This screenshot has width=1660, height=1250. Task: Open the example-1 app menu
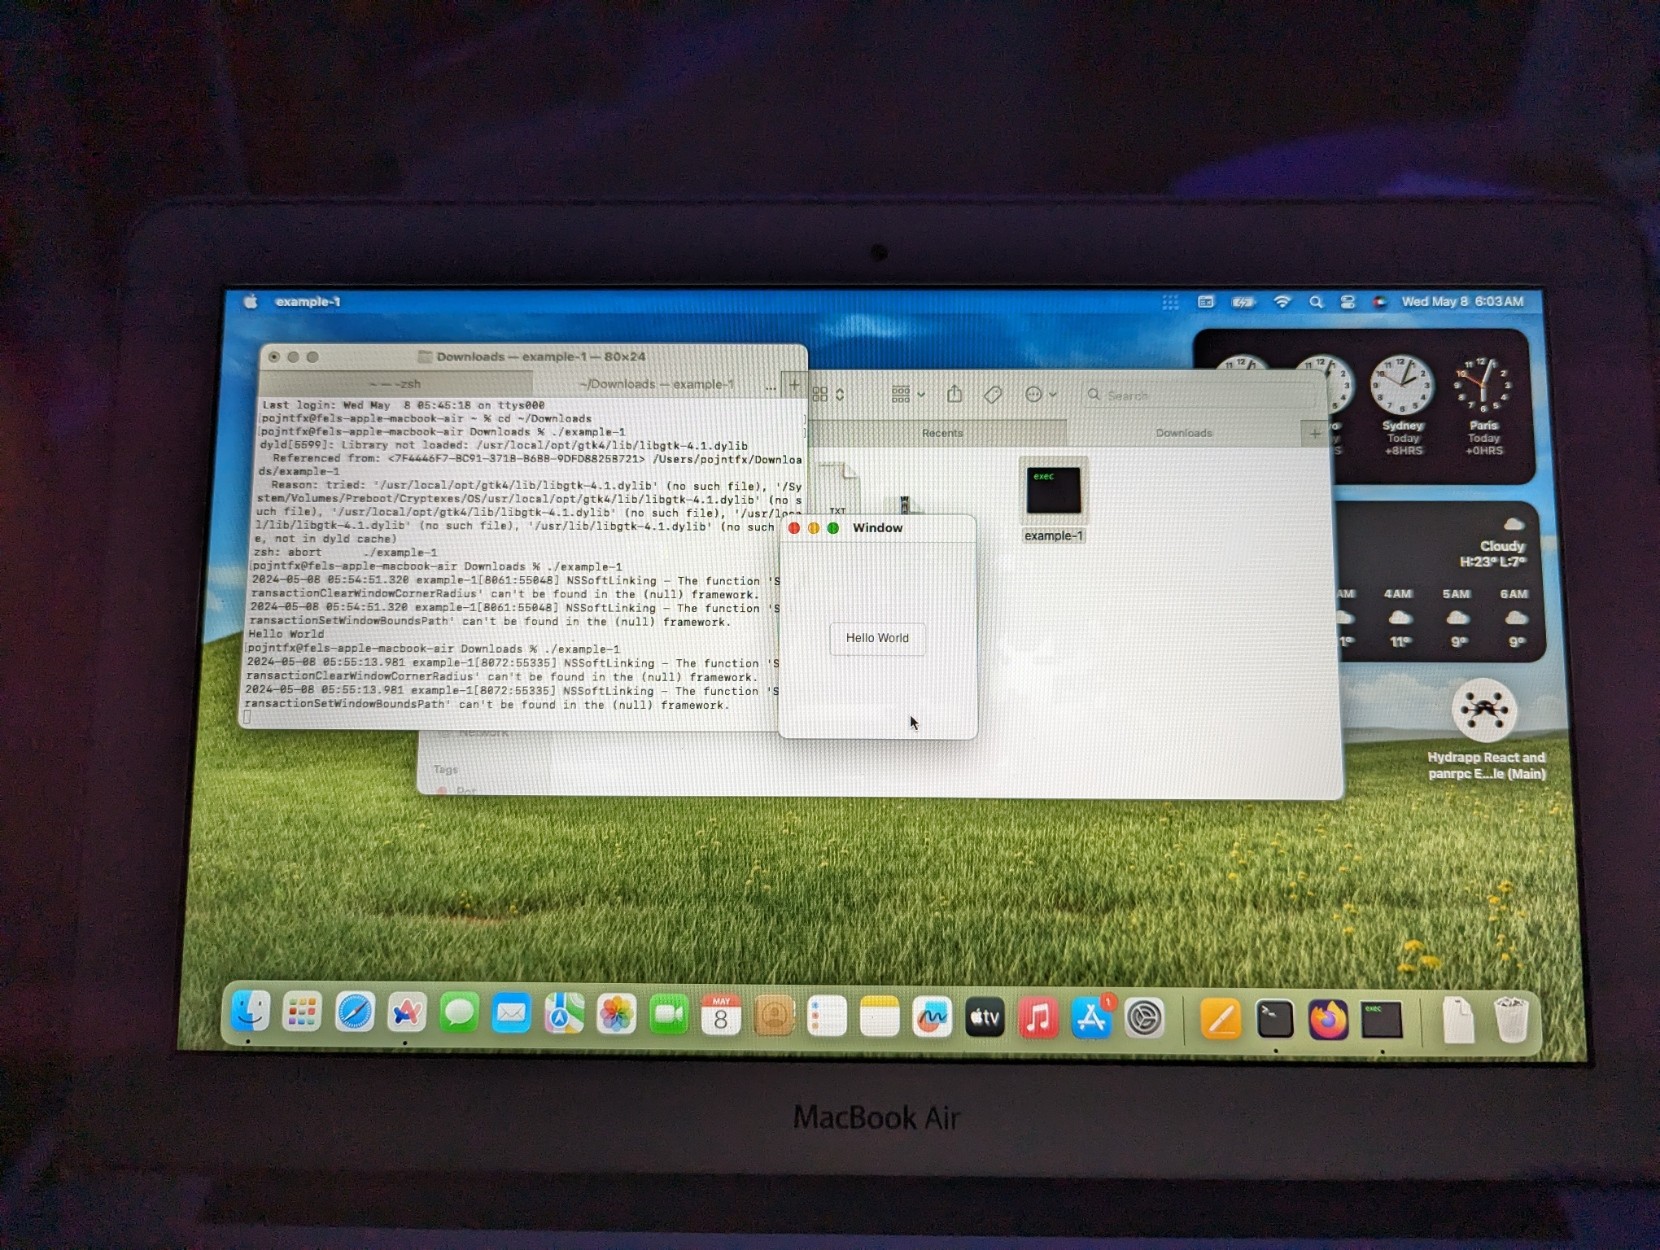(308, 302)
